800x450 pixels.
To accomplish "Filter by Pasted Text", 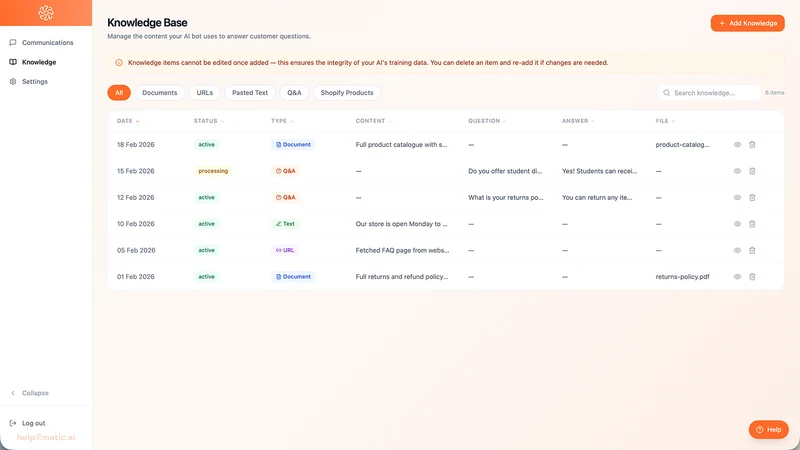I will (250, 93).
